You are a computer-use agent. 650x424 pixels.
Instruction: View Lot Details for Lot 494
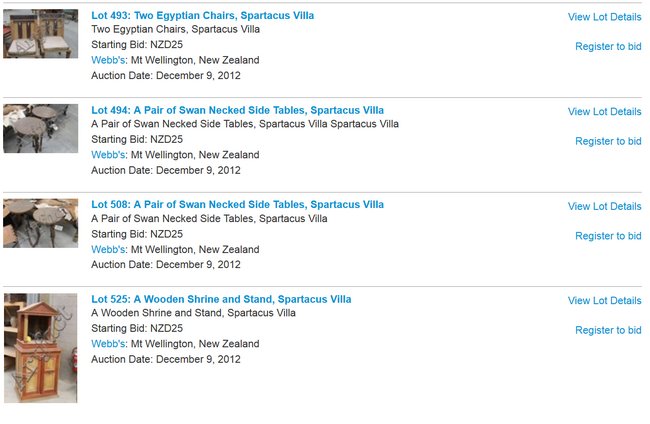pos(604,111)
